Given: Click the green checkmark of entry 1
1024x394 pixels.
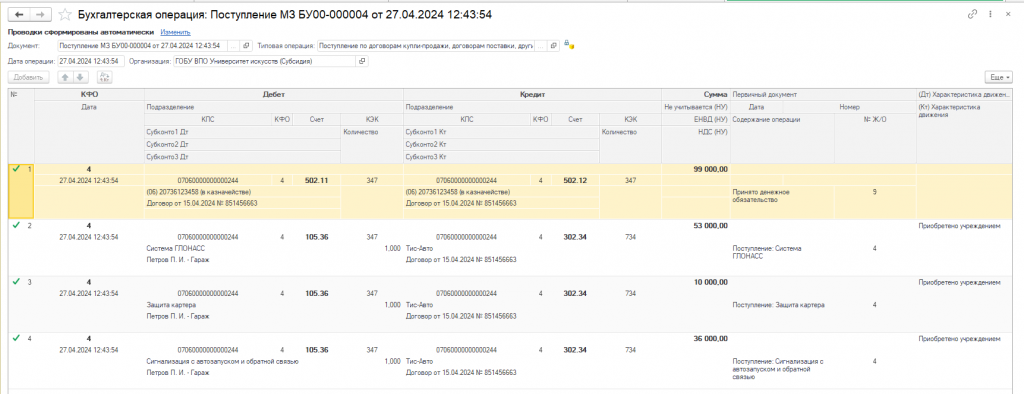Looking at the screenshot, I should coord(16,169).
